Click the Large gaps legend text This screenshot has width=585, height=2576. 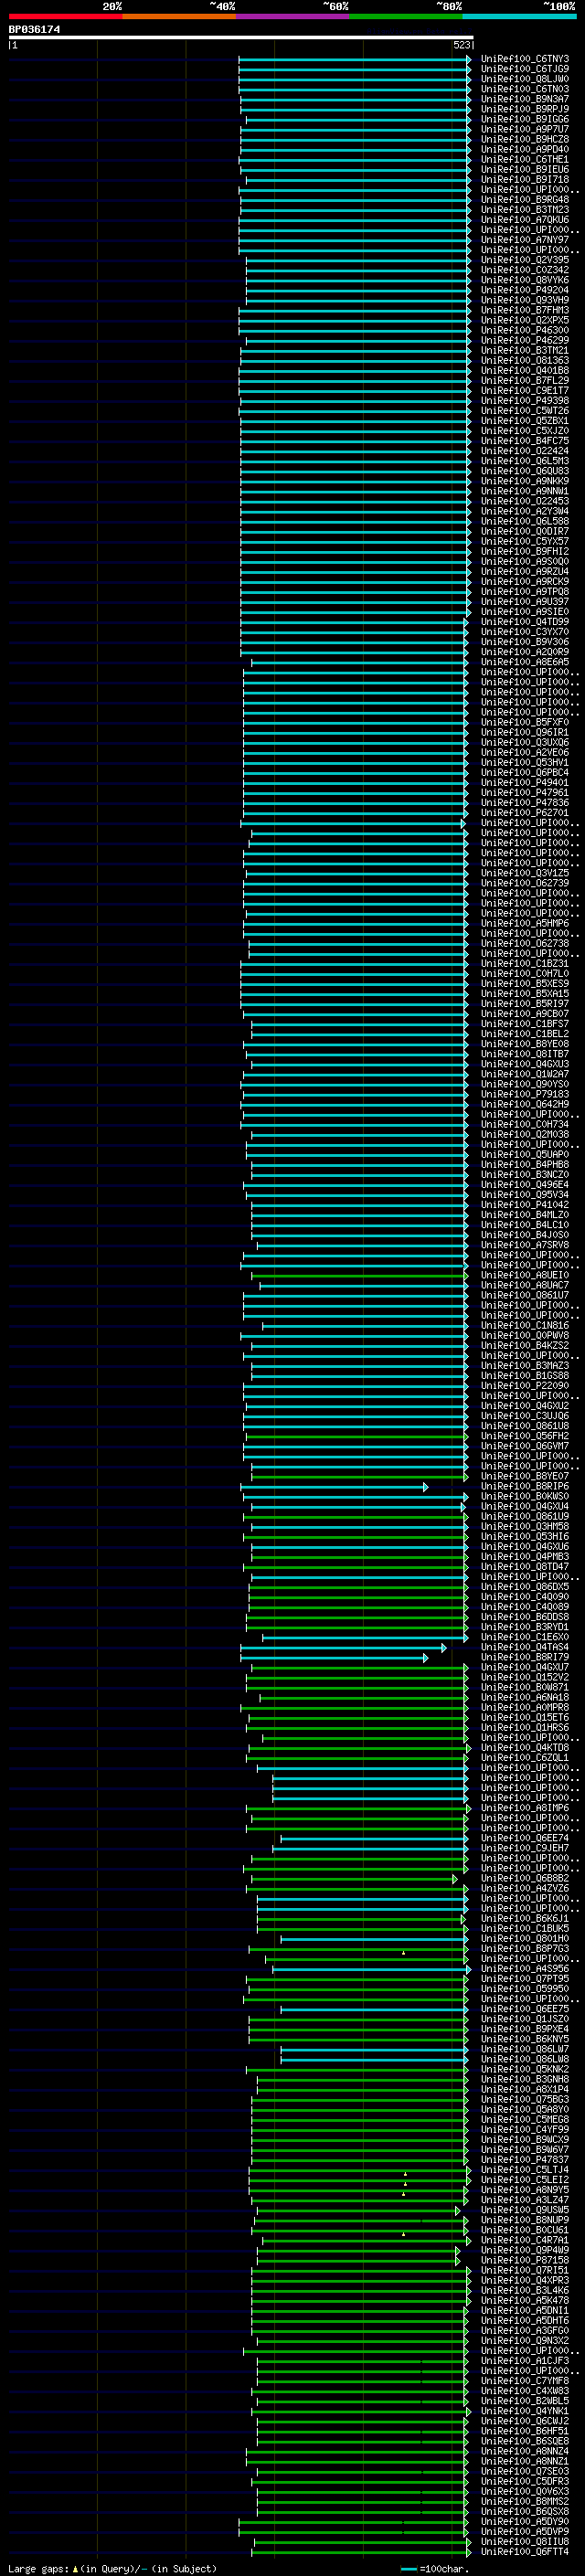(x=39, y=2568)
